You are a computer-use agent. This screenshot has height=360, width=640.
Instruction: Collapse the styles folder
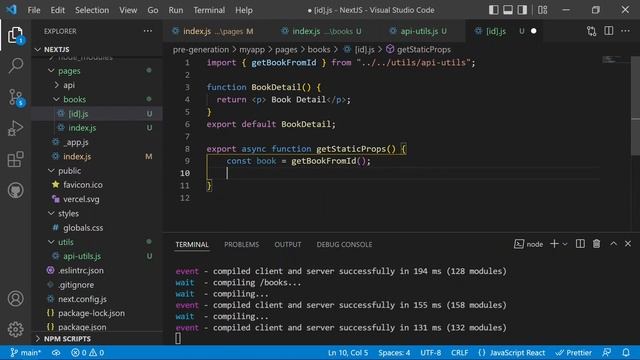click(97, 213)
